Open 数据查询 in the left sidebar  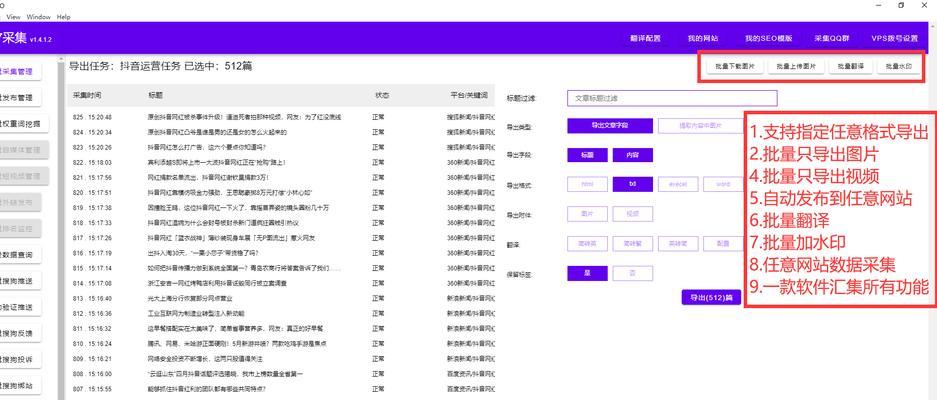20,255
